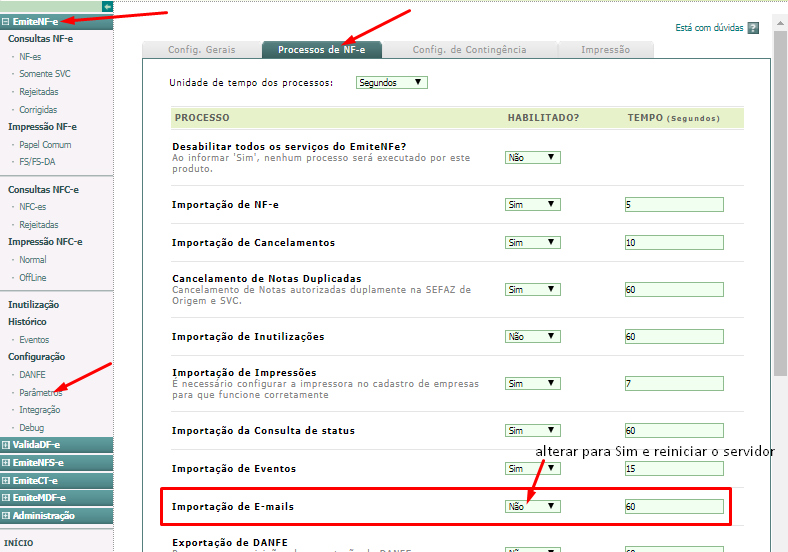Click the Importação de Eventos time field
788x552 pixels.
click(674, 469)
